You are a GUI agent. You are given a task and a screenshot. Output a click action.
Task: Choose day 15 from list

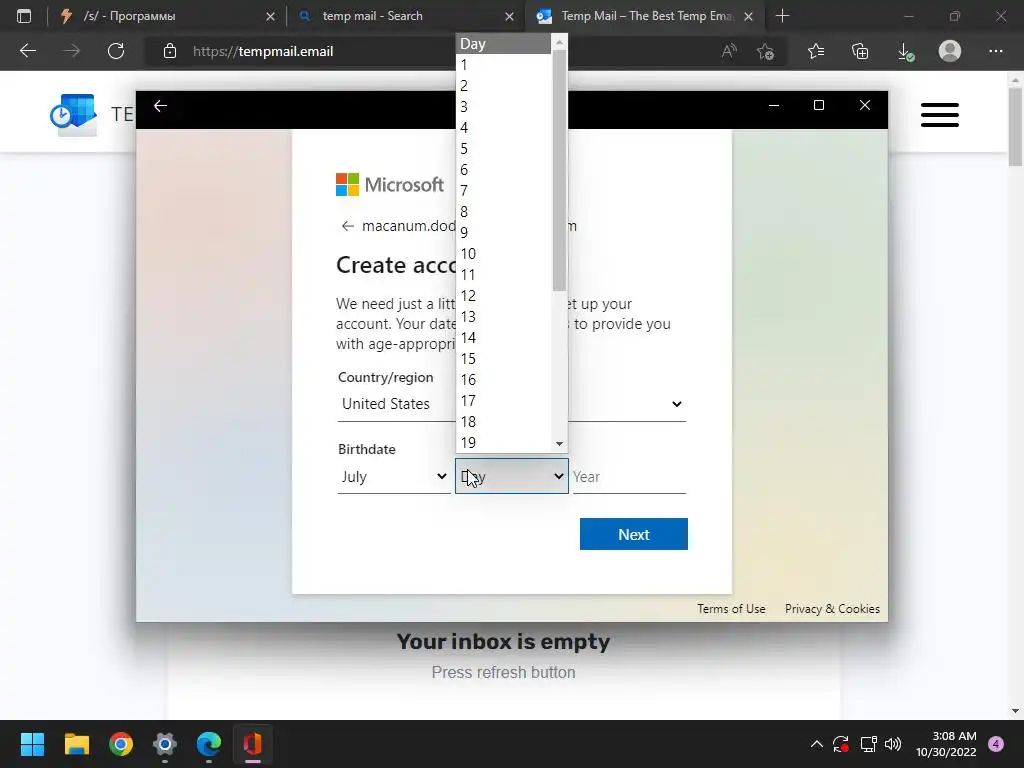coord(504,359)
